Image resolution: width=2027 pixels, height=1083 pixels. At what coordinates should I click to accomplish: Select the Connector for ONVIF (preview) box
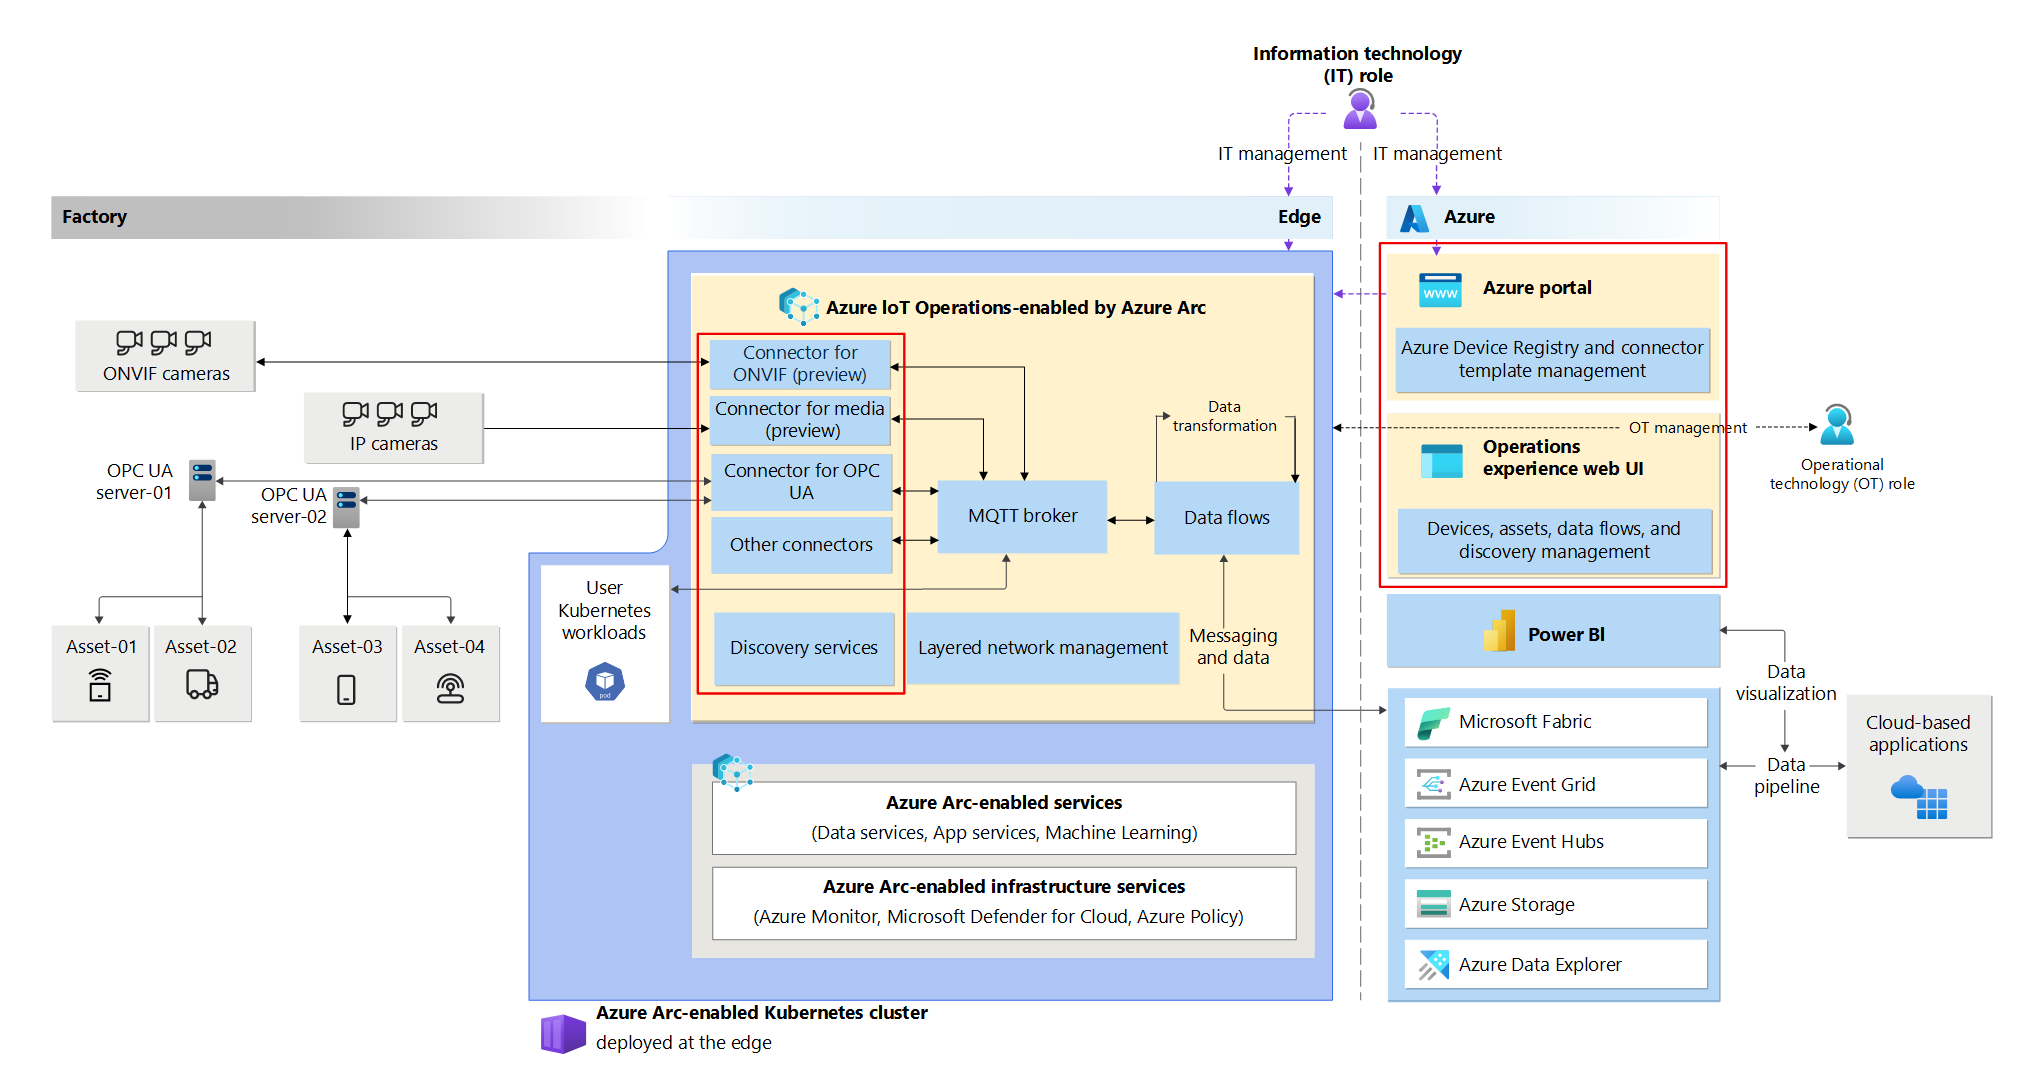799,364
